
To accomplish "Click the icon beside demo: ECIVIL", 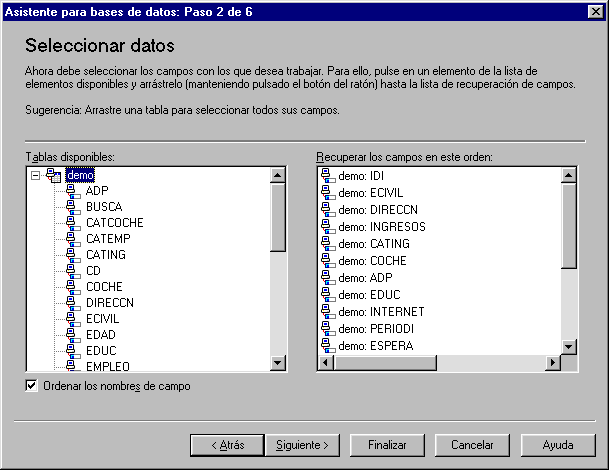I will (x=328, y=193).
